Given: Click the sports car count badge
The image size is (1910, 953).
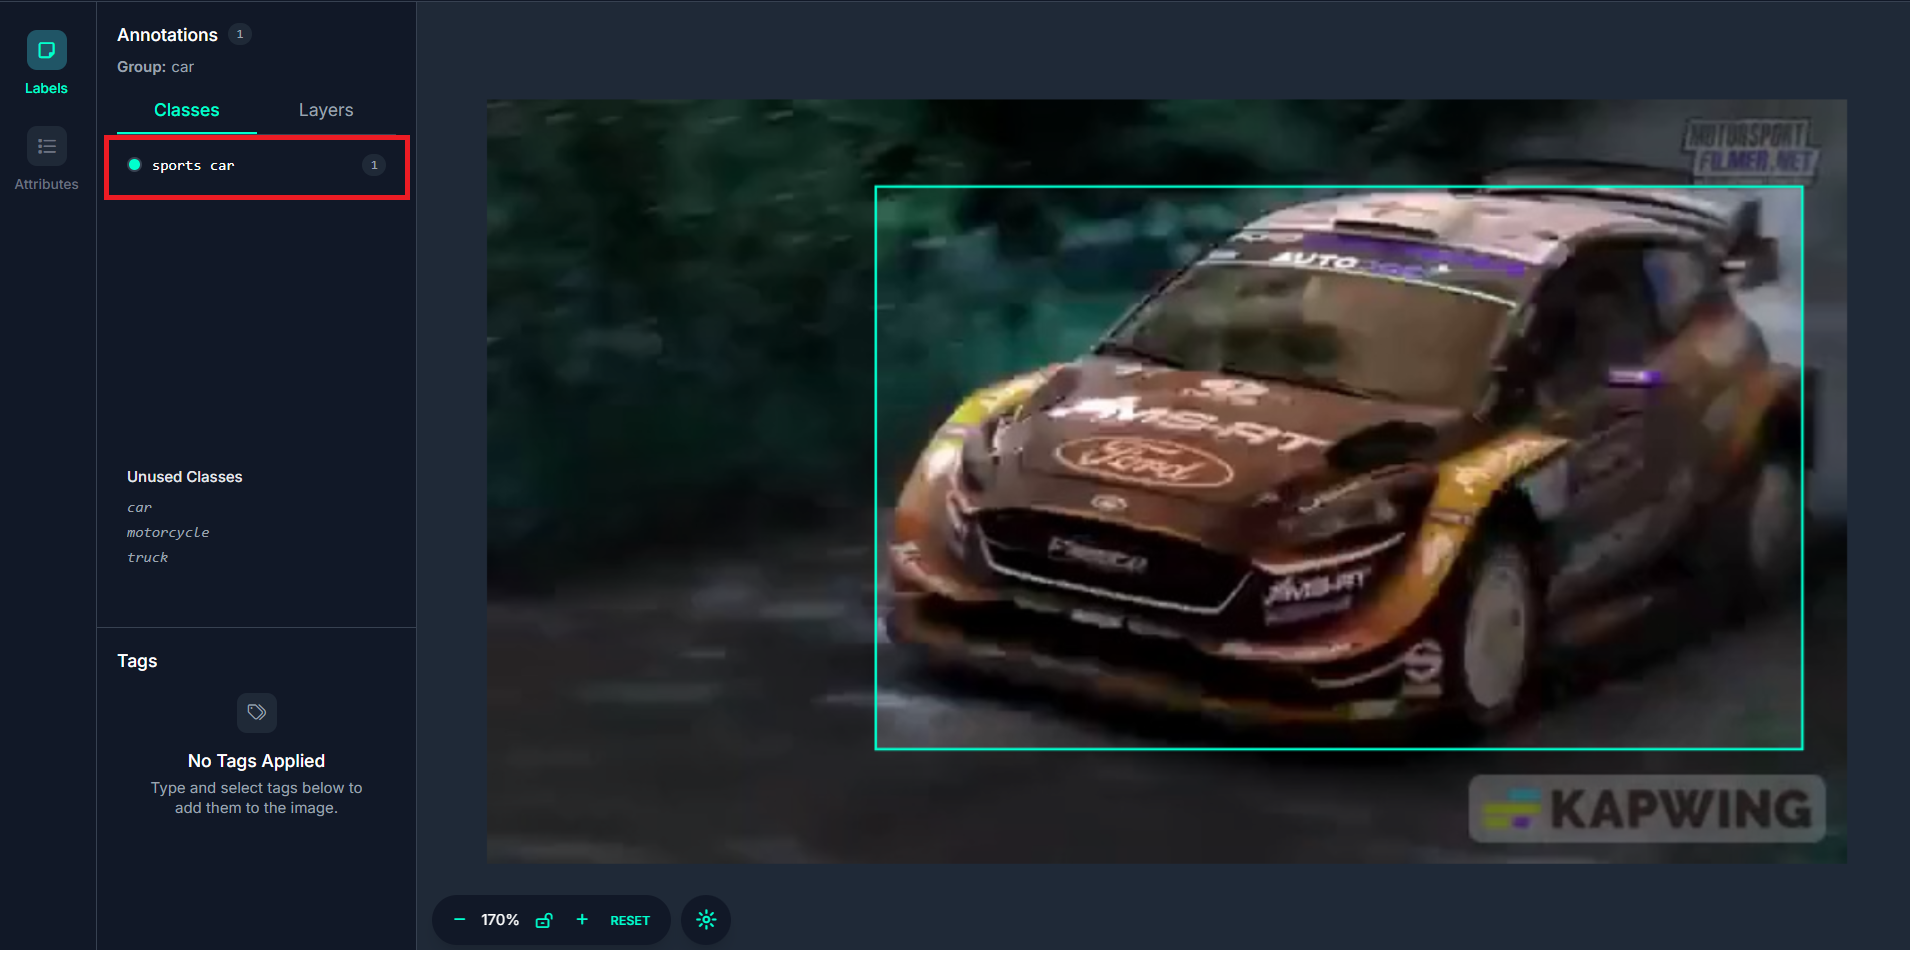Looking at the screenshot, I should pos(374,165).
